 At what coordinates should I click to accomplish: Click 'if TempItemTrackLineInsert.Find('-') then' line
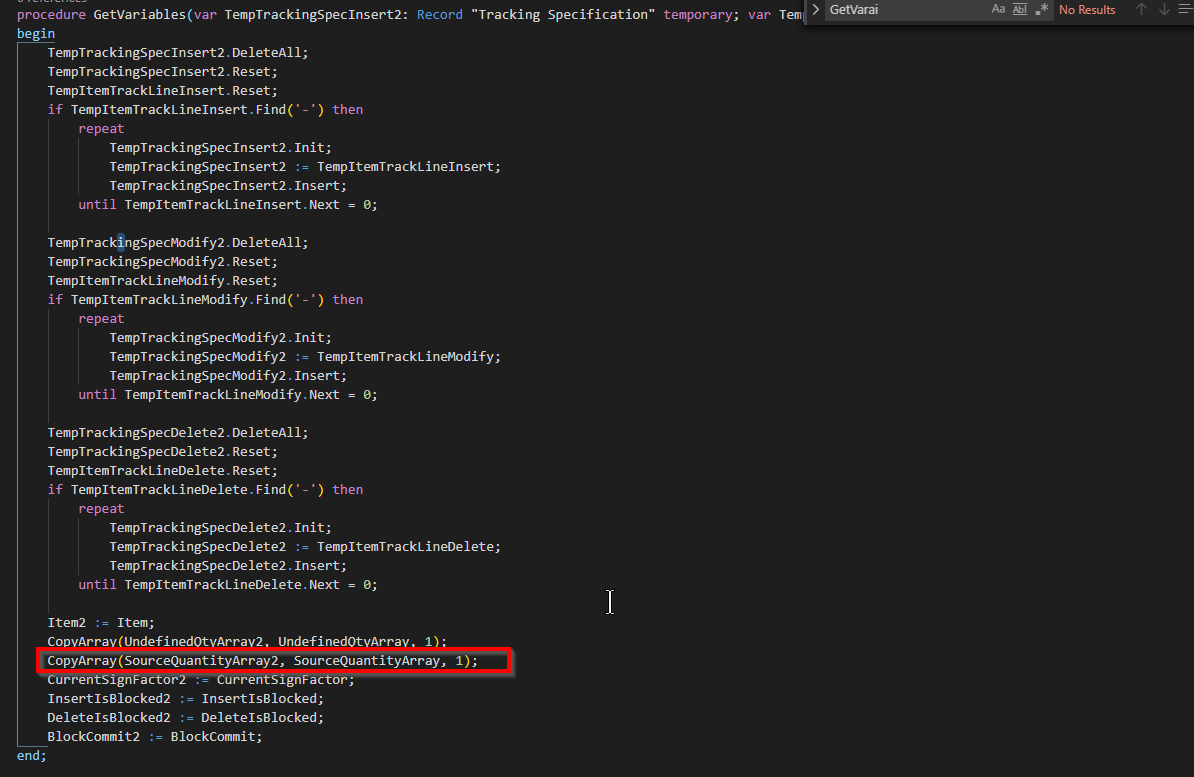tap(205, 110)
